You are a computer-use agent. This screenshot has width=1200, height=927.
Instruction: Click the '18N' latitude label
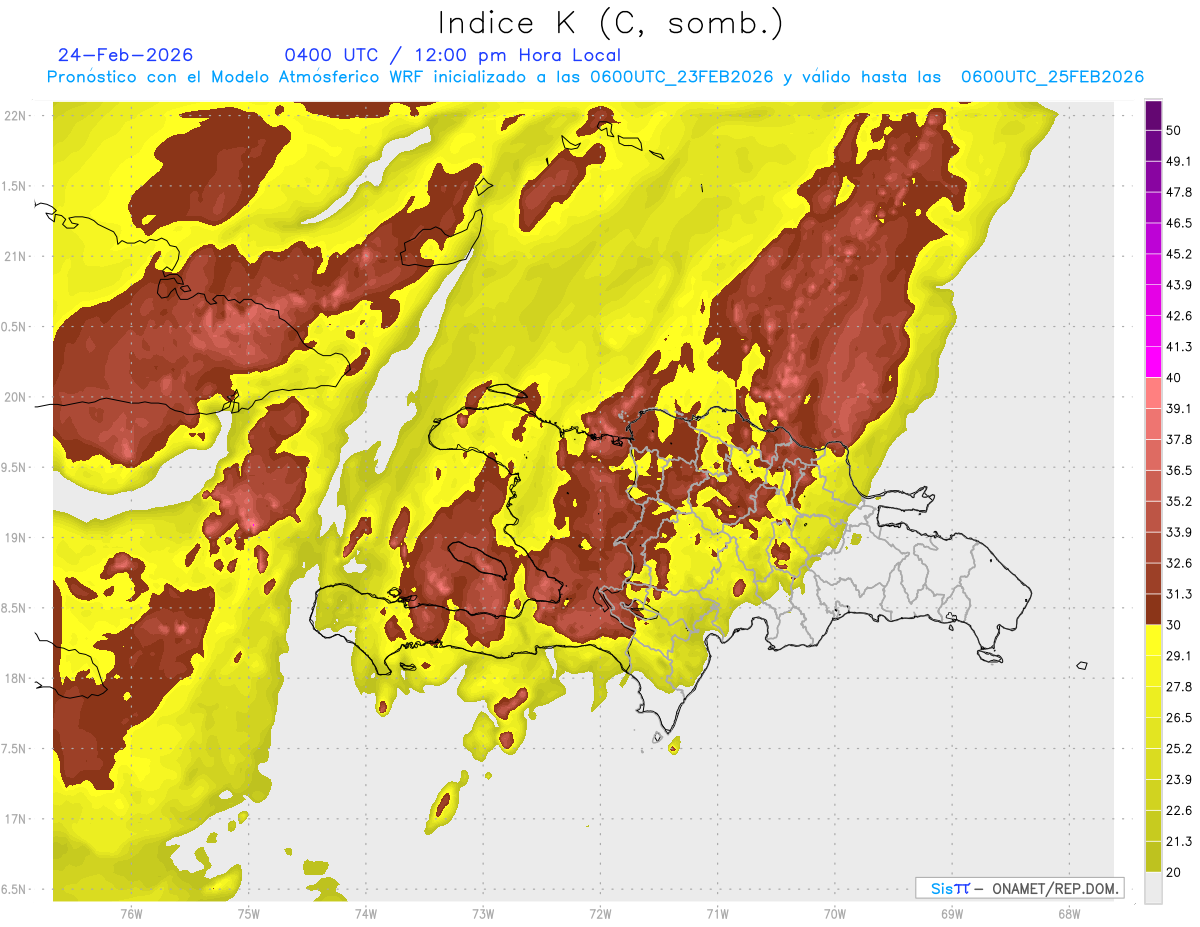click(15, 678)
